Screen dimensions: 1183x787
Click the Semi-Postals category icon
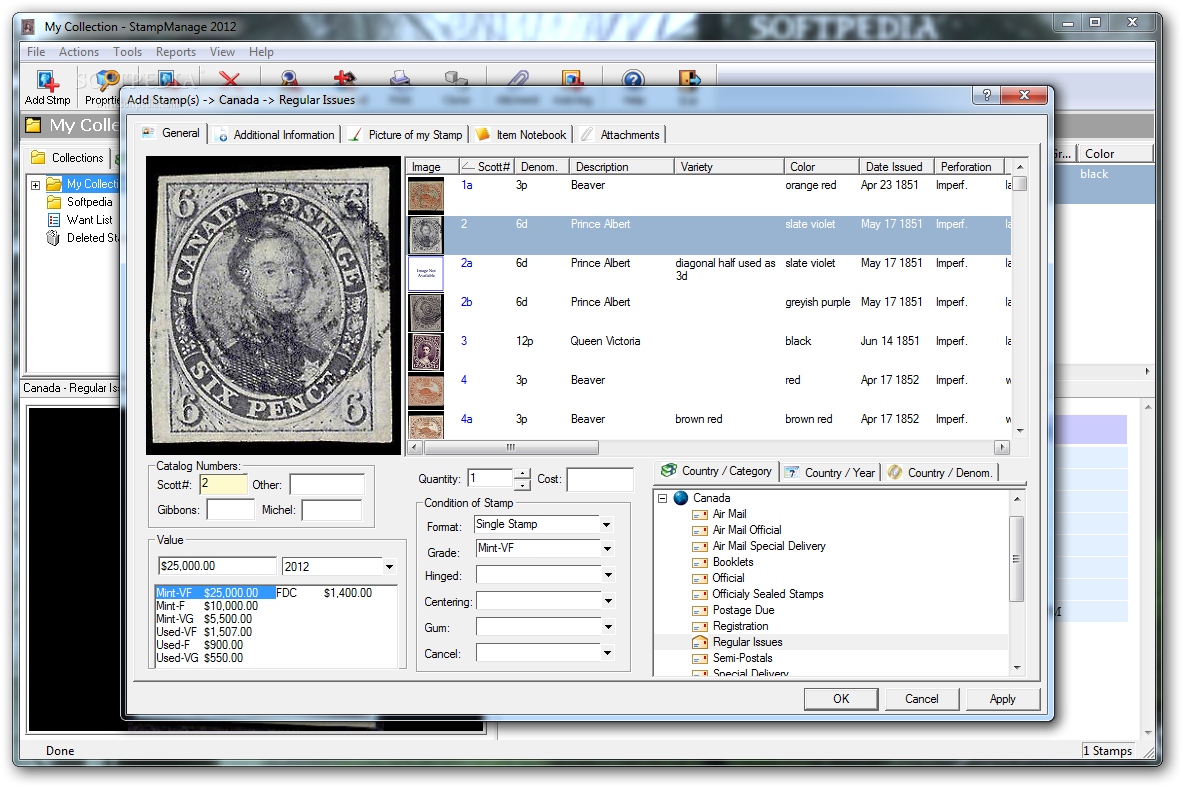coord(700,659)
